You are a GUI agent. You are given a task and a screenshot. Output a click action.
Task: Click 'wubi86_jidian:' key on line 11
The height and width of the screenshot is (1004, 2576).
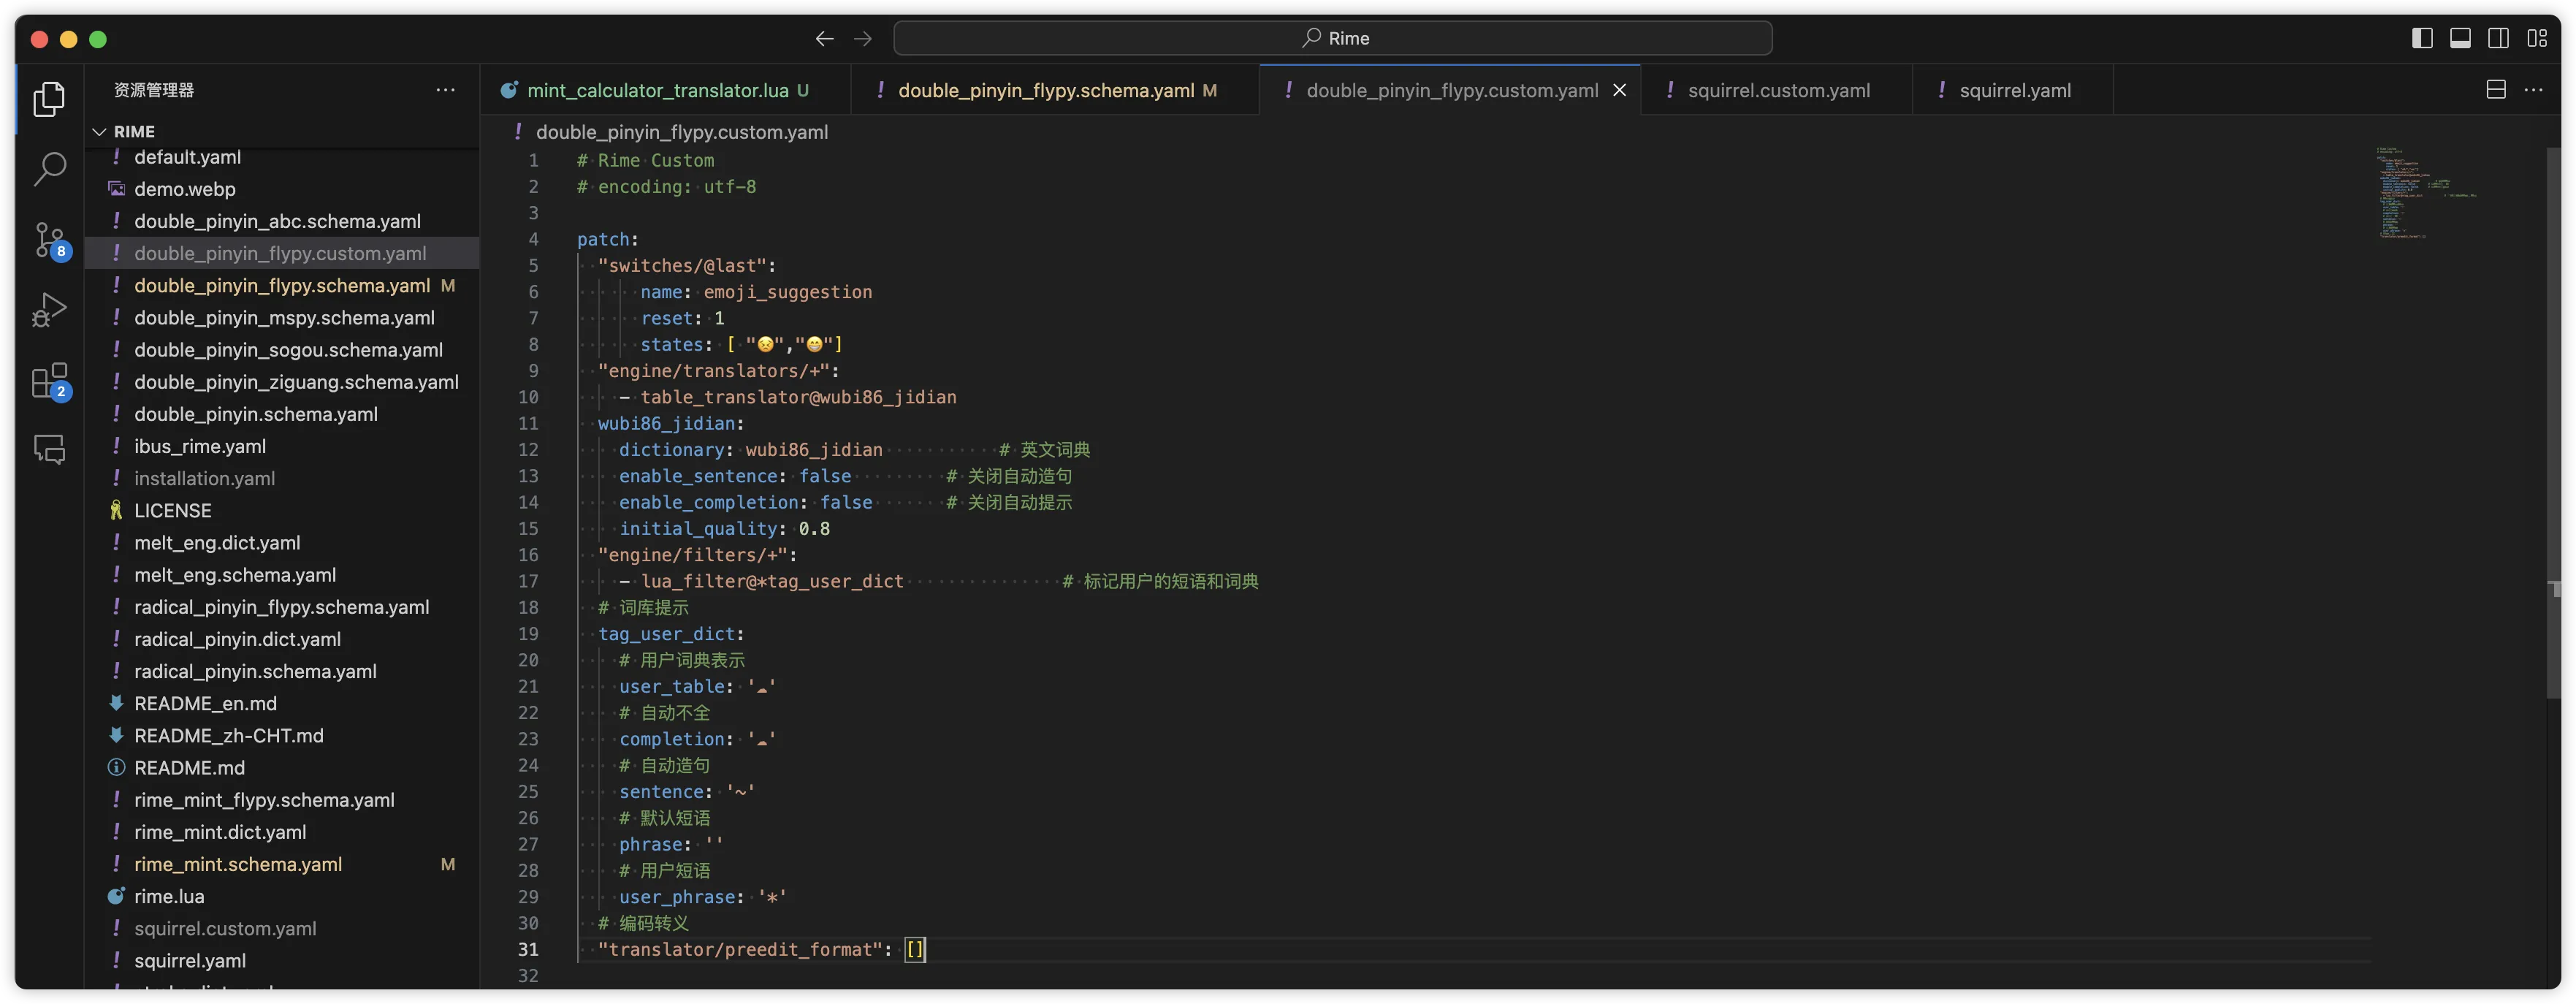671,423
